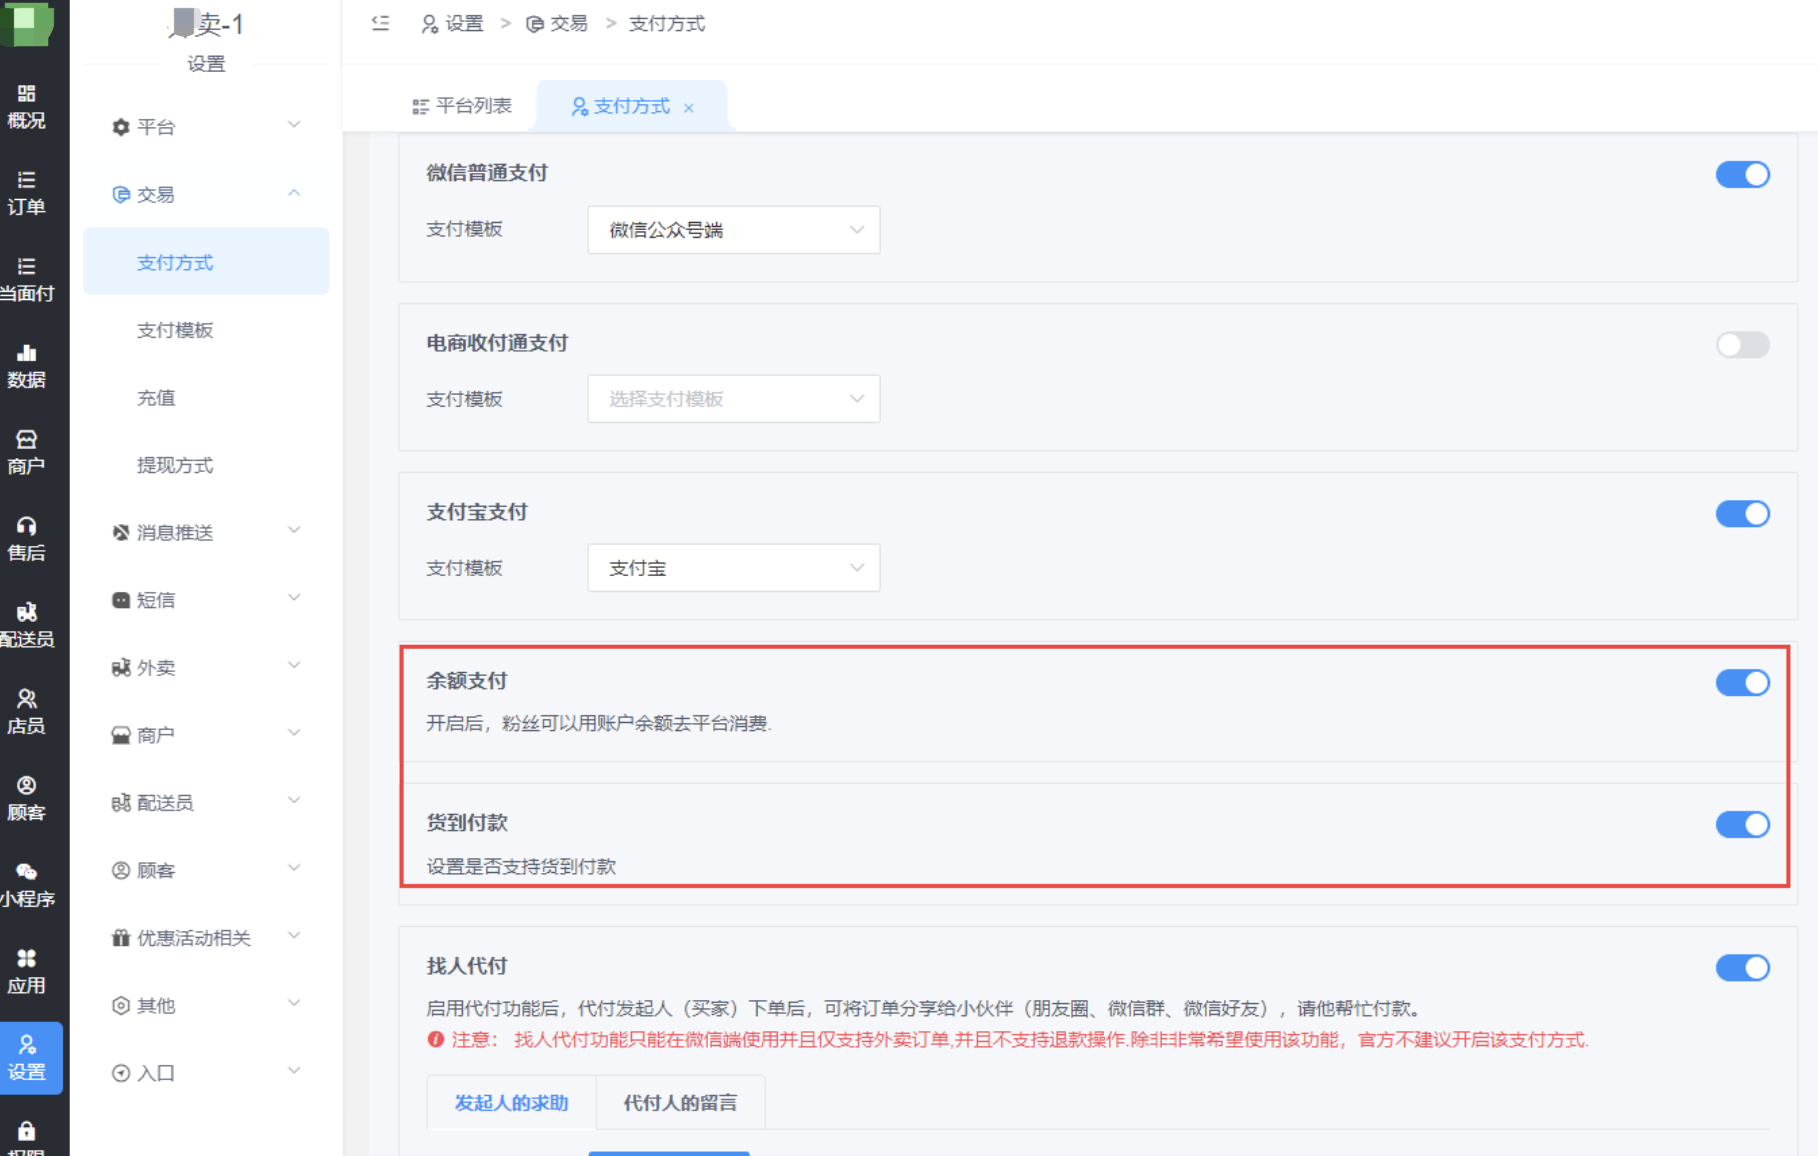Click the red warning icon before 注意
This screenshot has height=1156, width=1818.
point(435,1040)
